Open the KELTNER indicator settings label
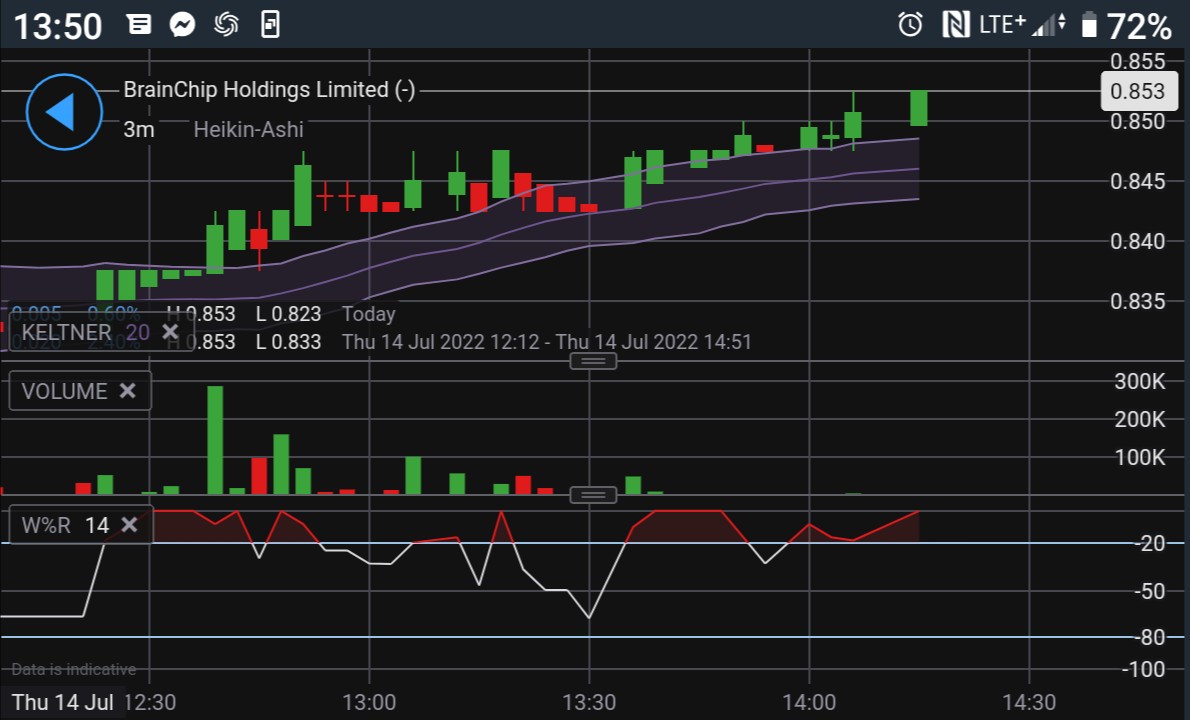 coord(67,332)
